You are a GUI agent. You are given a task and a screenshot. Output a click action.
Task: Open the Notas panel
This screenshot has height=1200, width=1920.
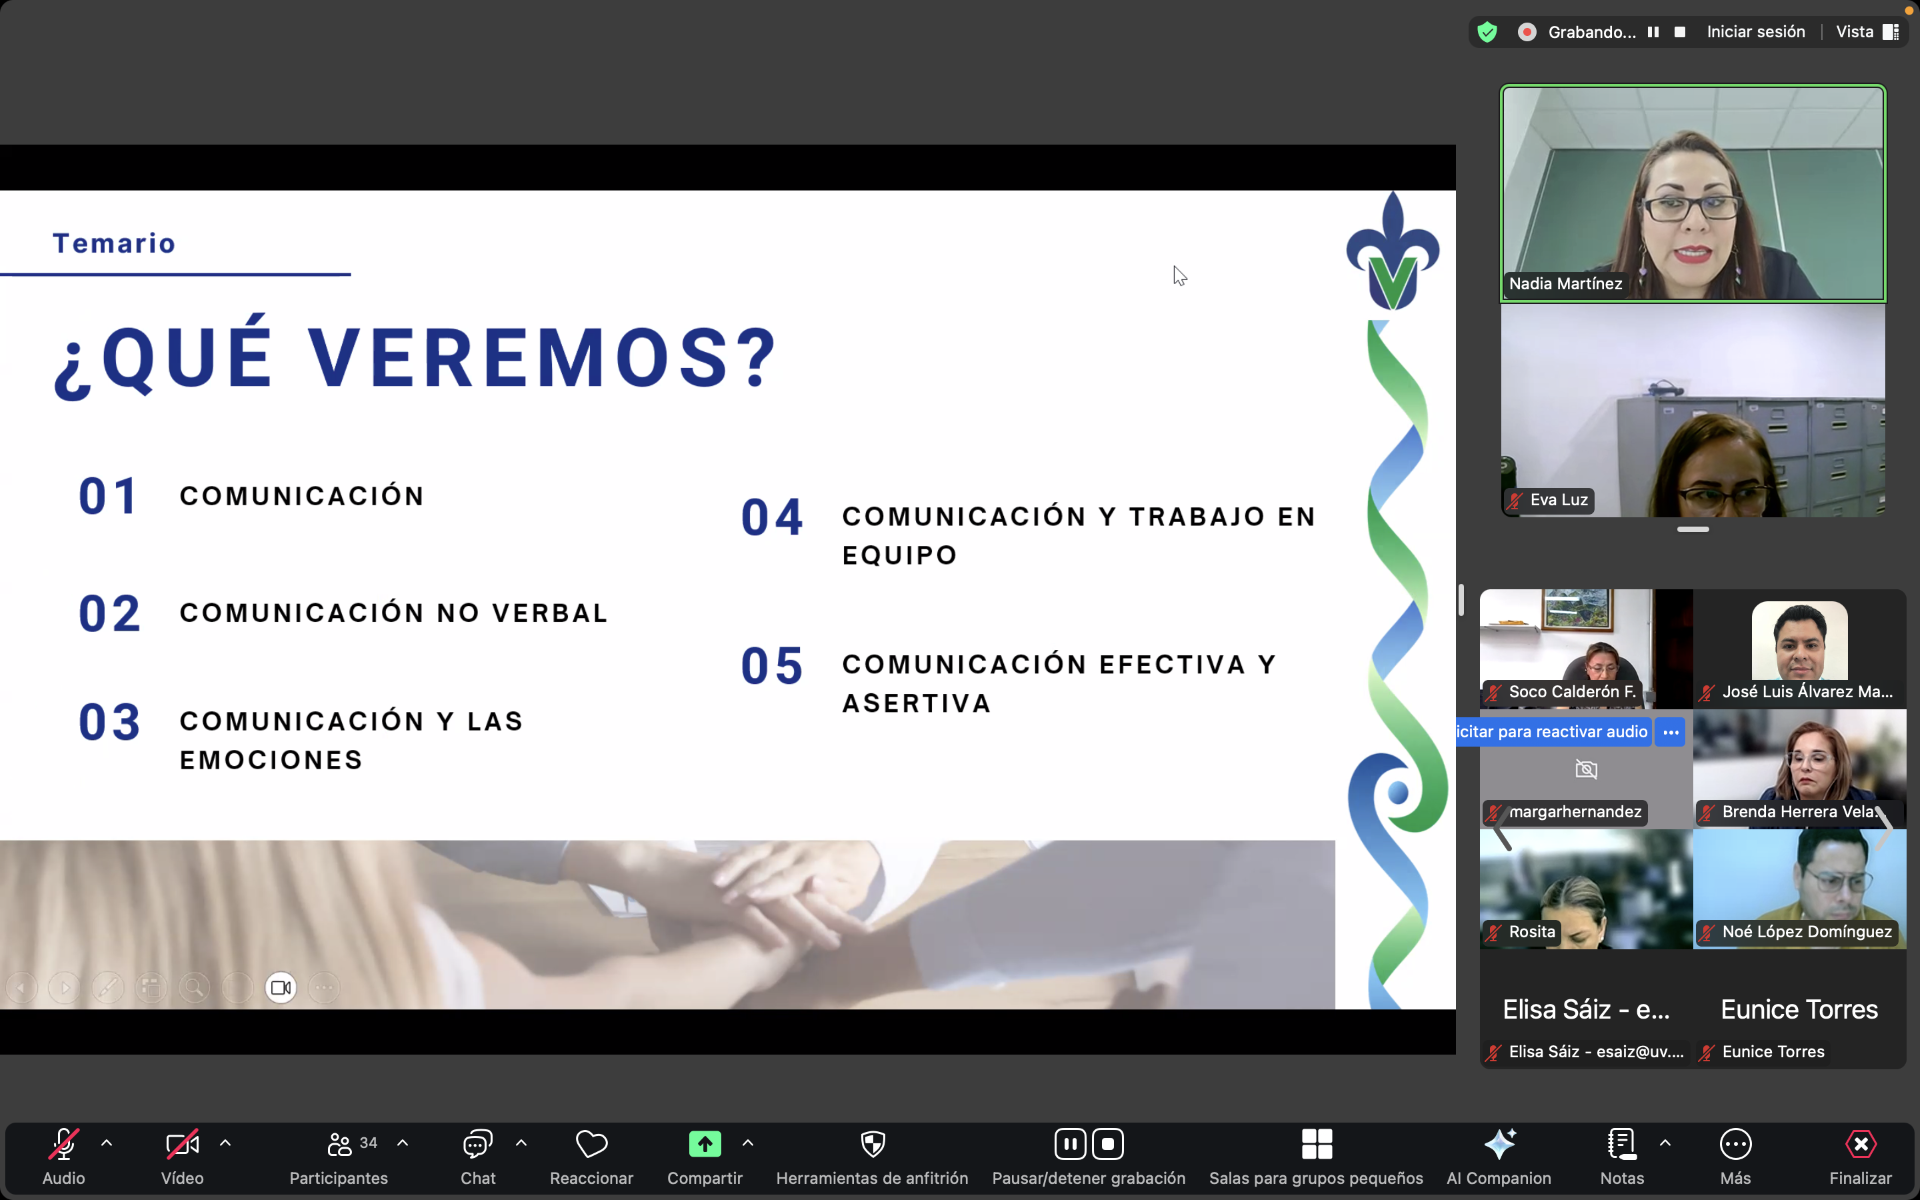[x=1620, y=1155]
